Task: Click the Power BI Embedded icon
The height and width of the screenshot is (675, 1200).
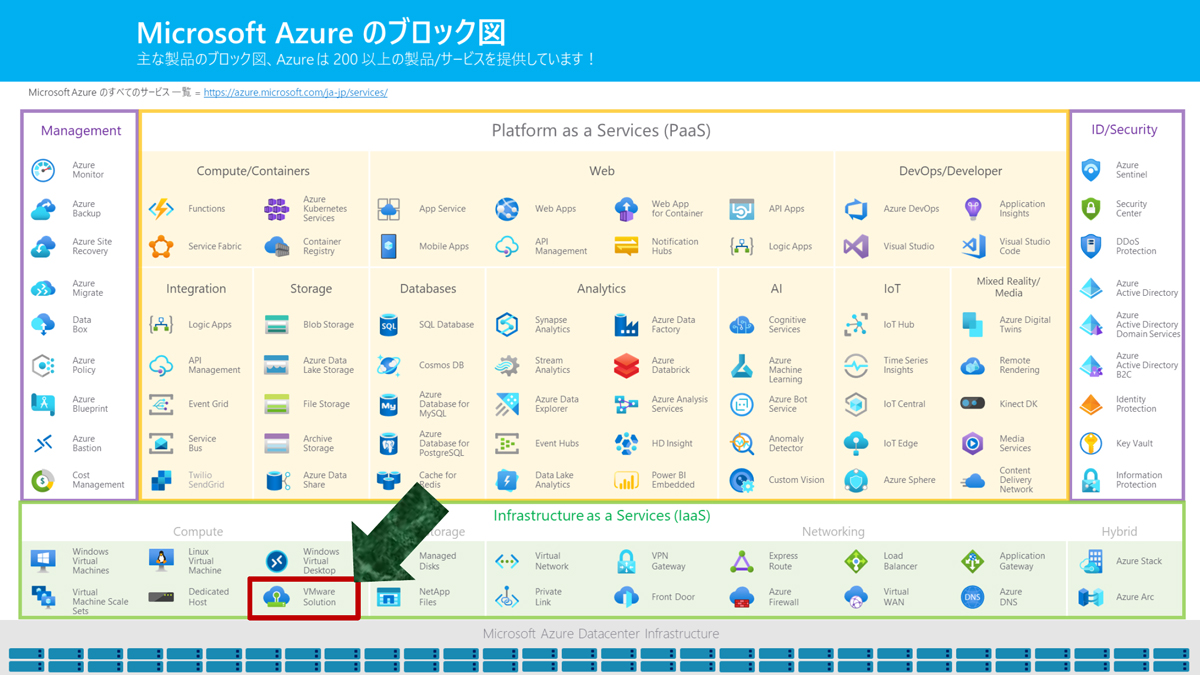Action: pyautogui.click(x=626, y=480)
